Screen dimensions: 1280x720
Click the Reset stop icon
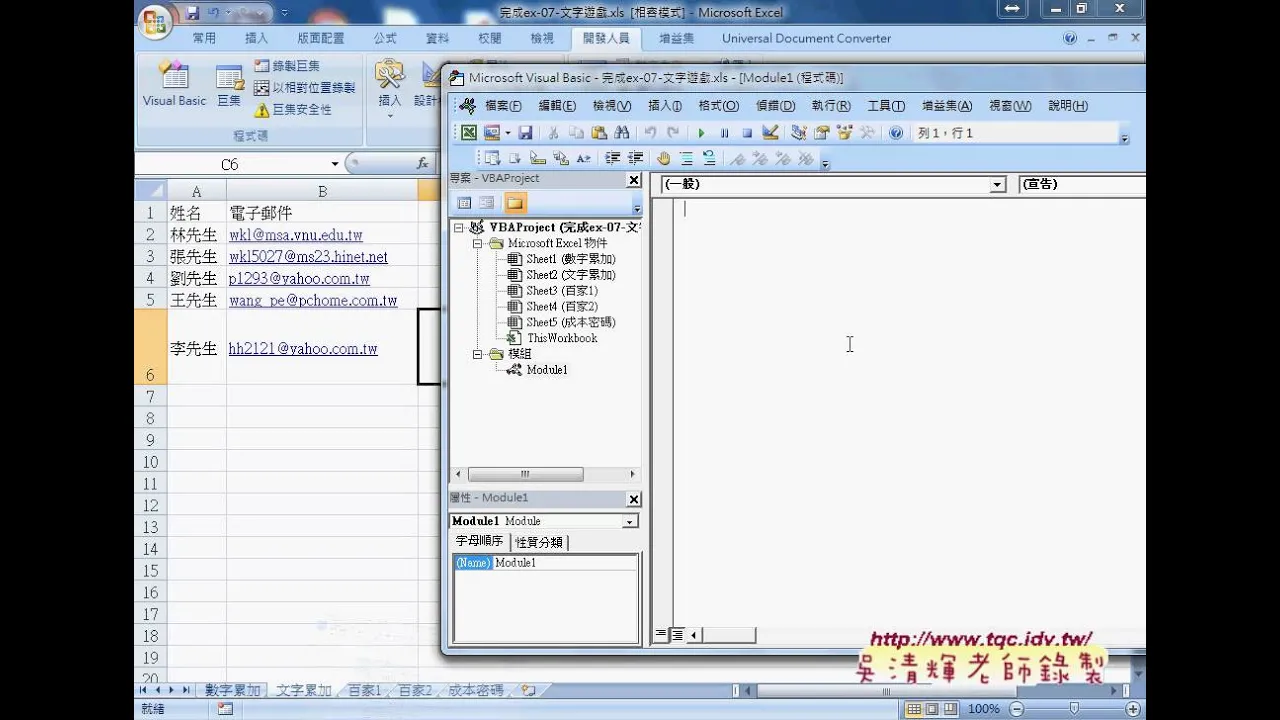click(747, 133)
